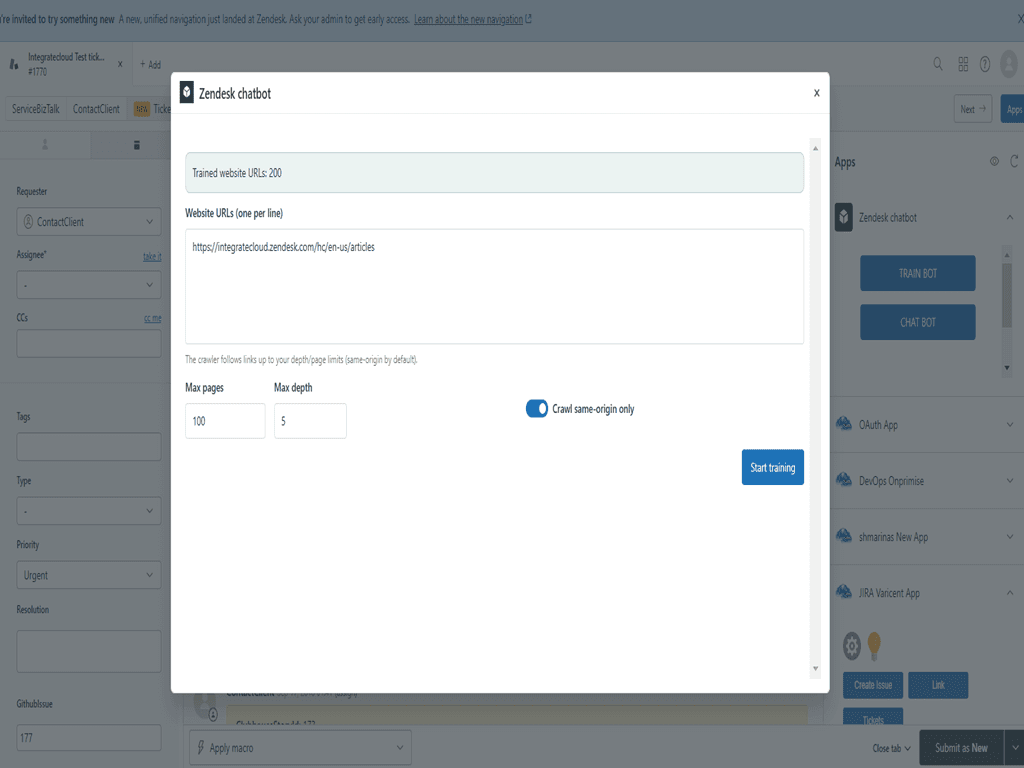
Task: Expand the OAuth App section
Action: 1010,424
